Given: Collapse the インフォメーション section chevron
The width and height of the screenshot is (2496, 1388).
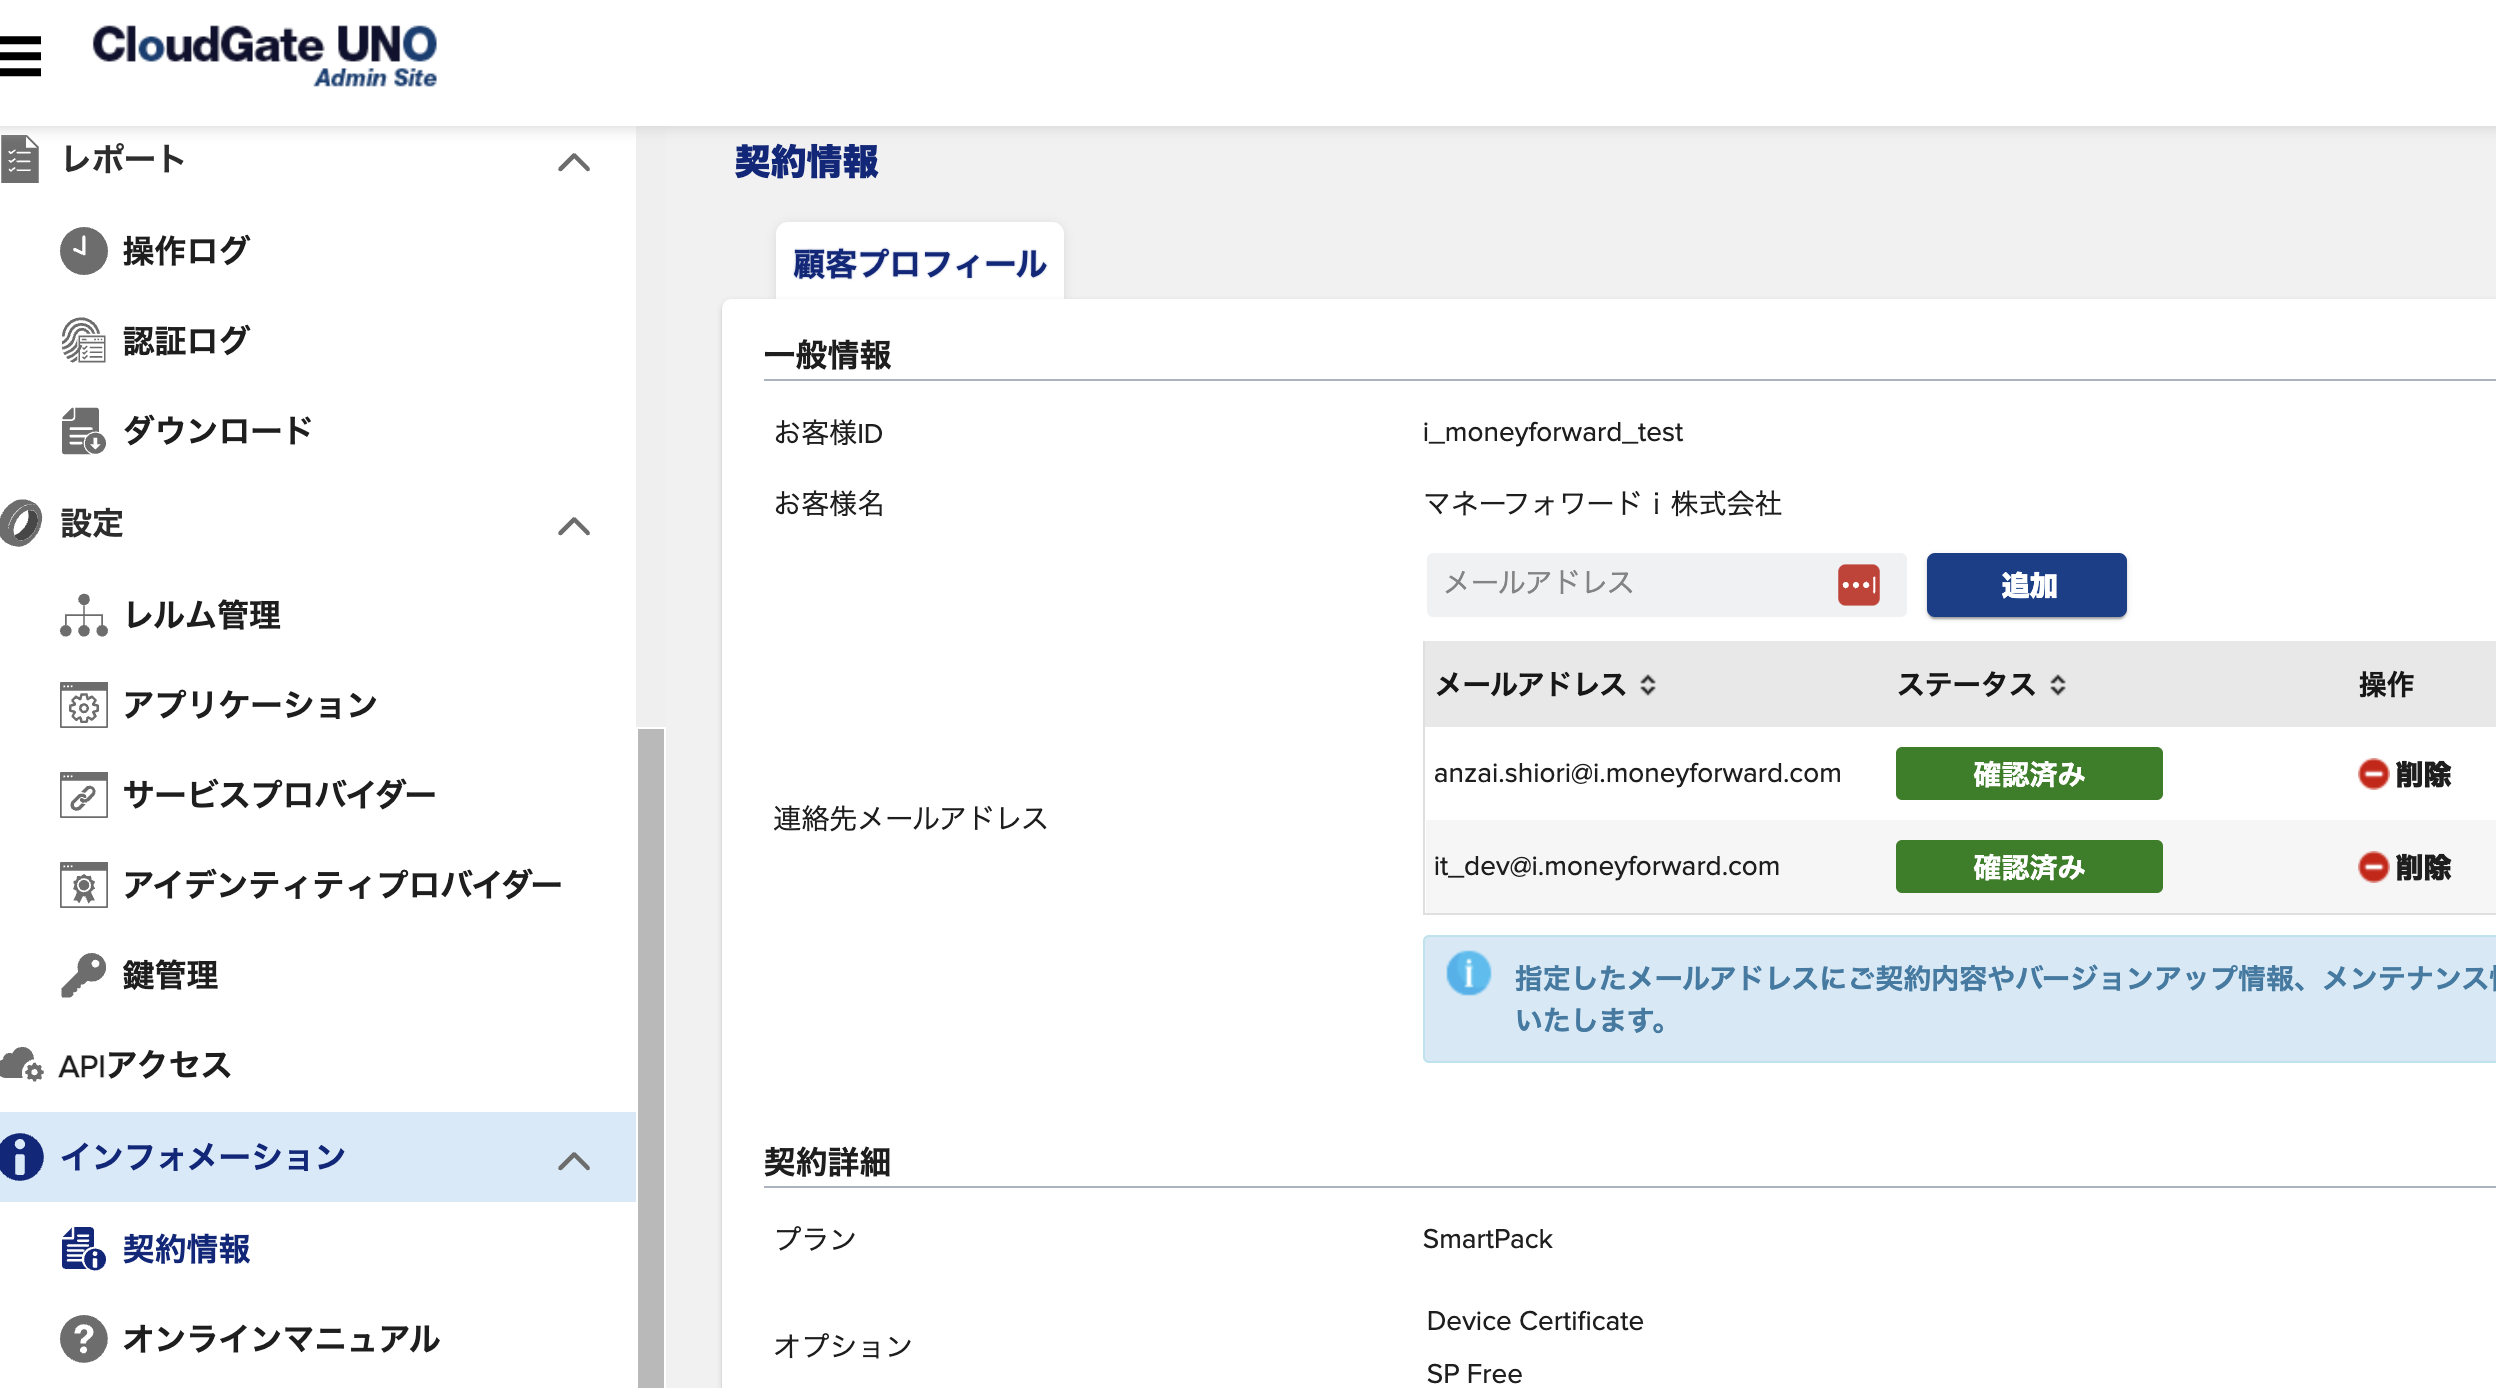Looking at the screenshot, I should pos(574,1161).
